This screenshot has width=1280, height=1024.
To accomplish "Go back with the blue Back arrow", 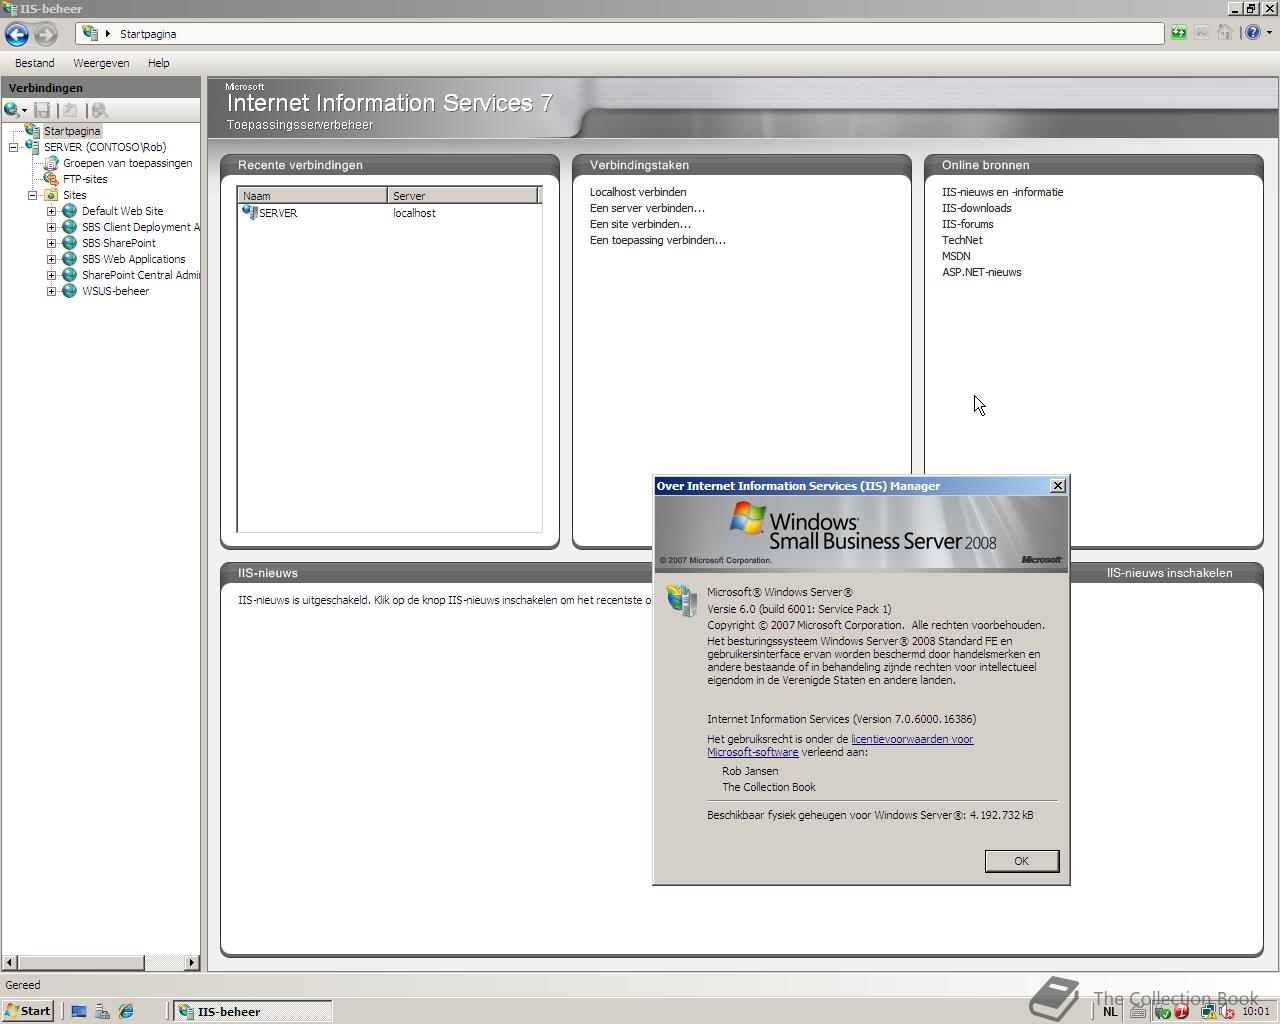I will point(16,34).
